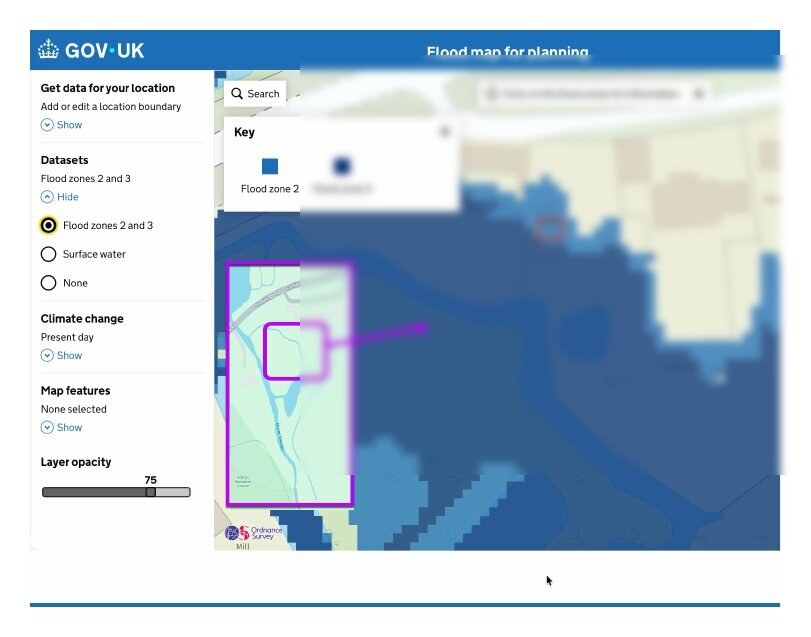Click the Ordnance Survey logo
The height and width of the screenshot is (637, 811).
253,533
